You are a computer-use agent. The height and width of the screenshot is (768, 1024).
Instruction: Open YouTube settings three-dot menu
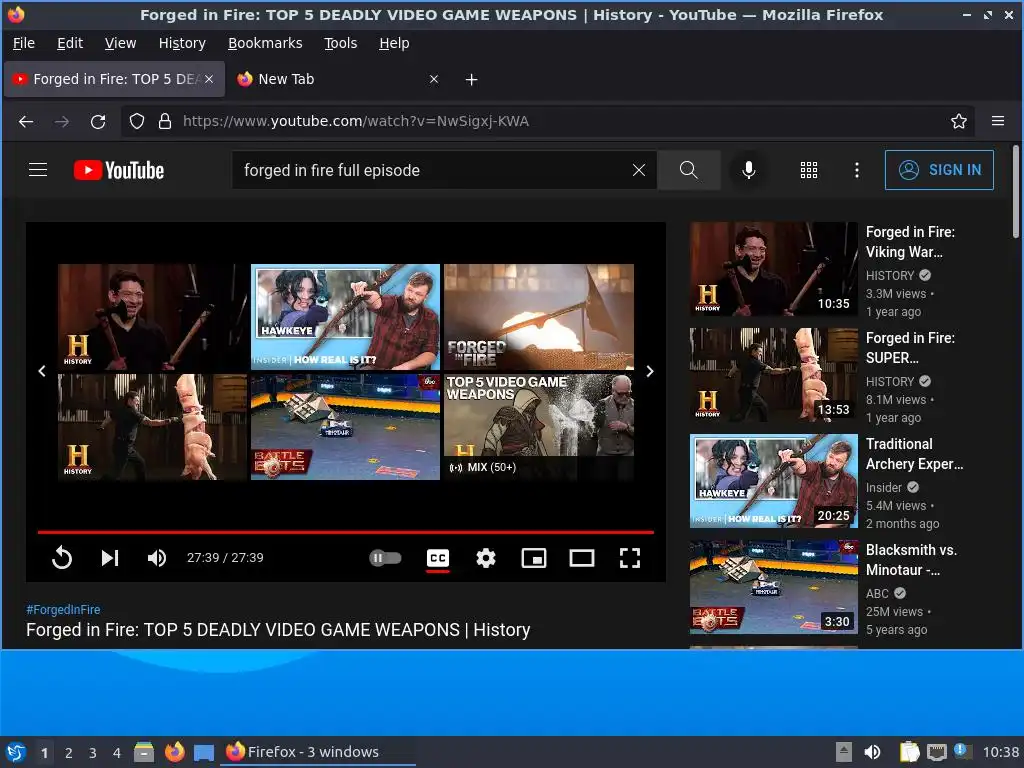(x=856, y=170)
